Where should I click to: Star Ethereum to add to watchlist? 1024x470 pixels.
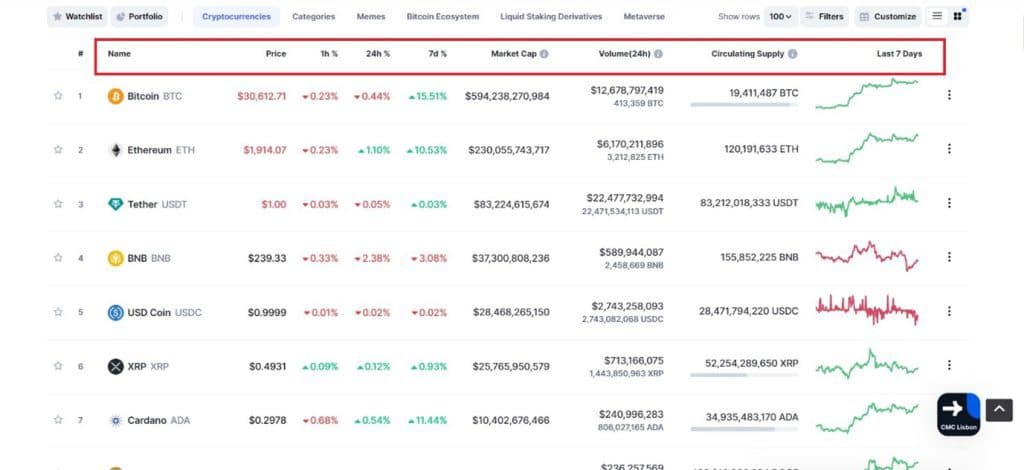[58, 149]
